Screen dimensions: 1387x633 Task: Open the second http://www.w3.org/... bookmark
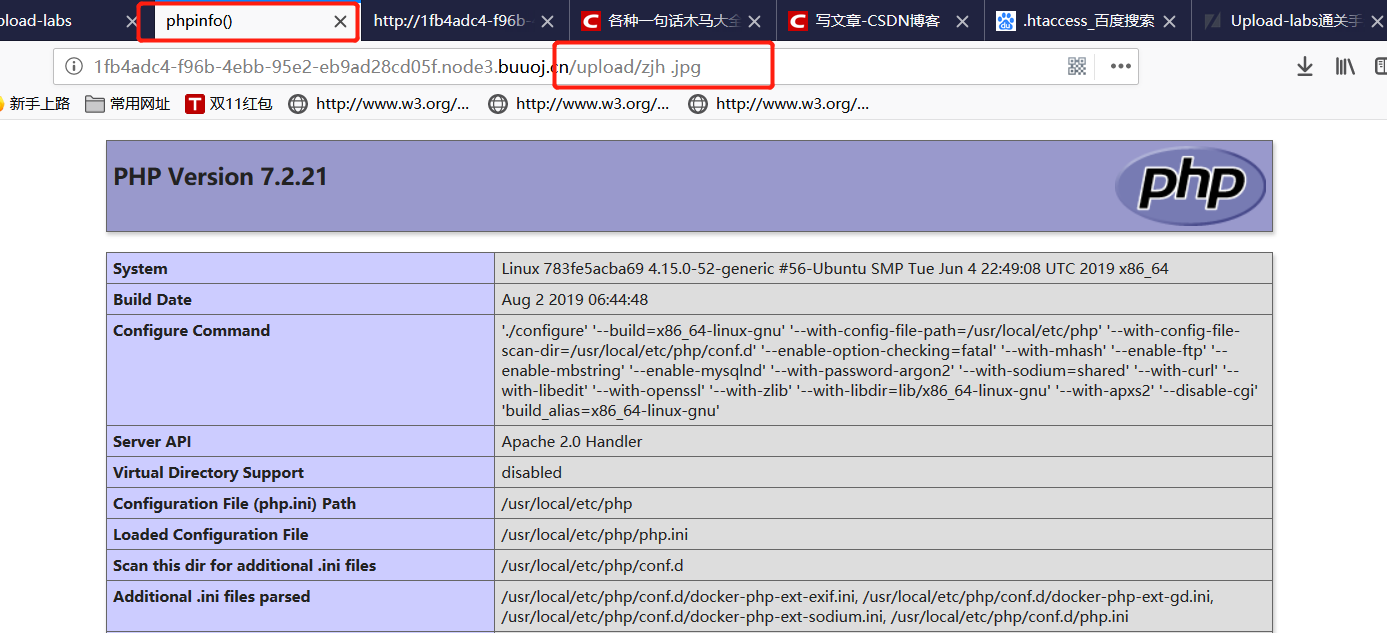(x=579, y=103)
